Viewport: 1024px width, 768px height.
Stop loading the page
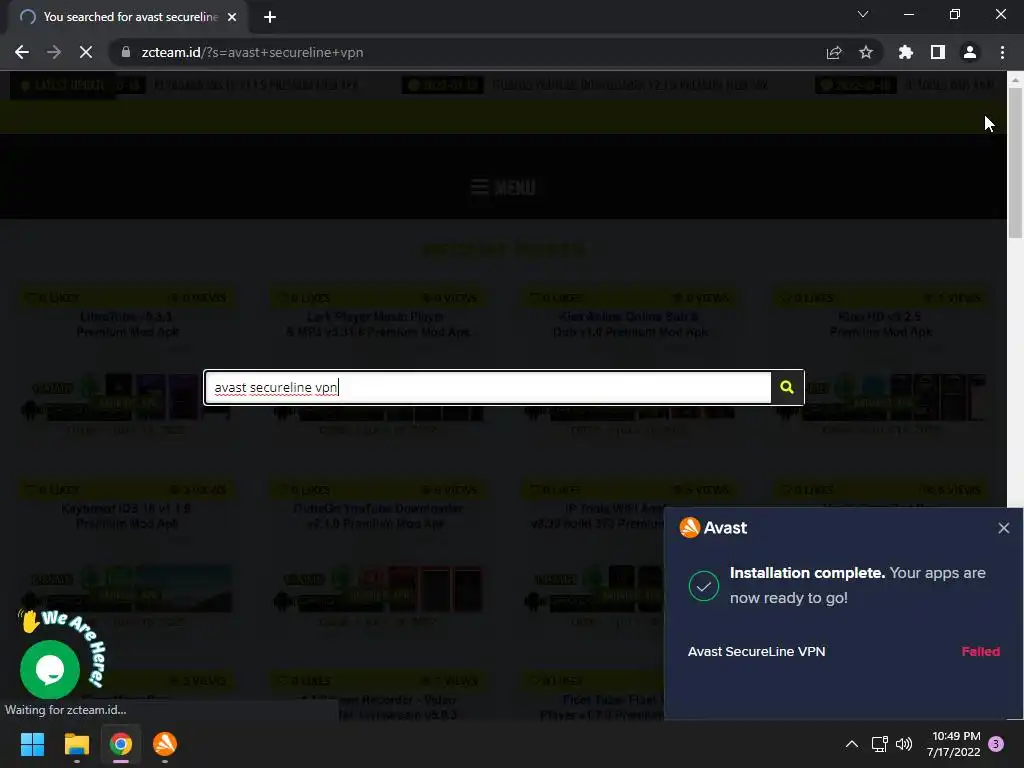pos(86,52)
